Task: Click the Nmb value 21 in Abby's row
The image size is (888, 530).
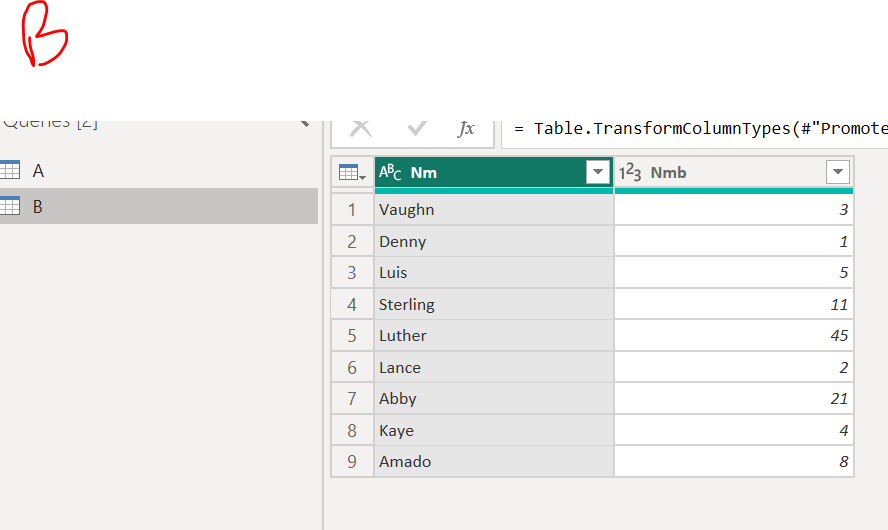Action: [x=733, y=399]
